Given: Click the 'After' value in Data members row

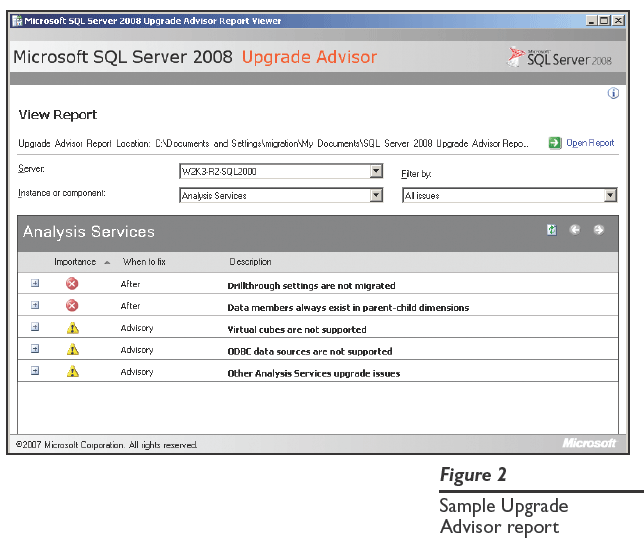Looking at the screenshot, I should pos(130,306).
